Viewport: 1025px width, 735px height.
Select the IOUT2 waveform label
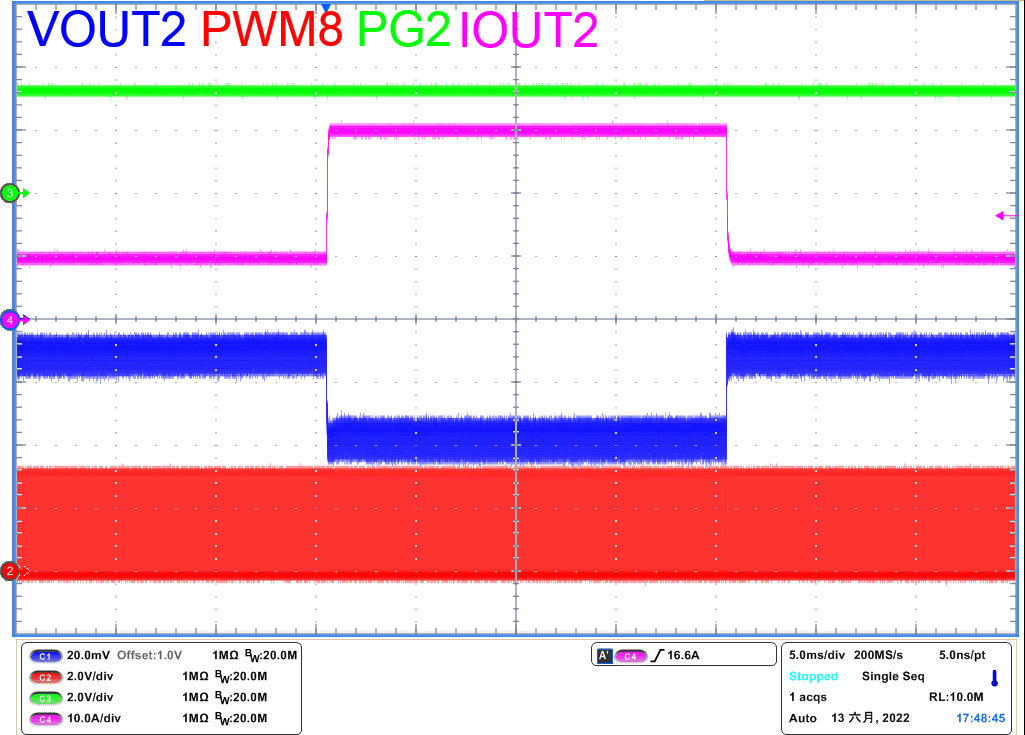tap(528, 29)
